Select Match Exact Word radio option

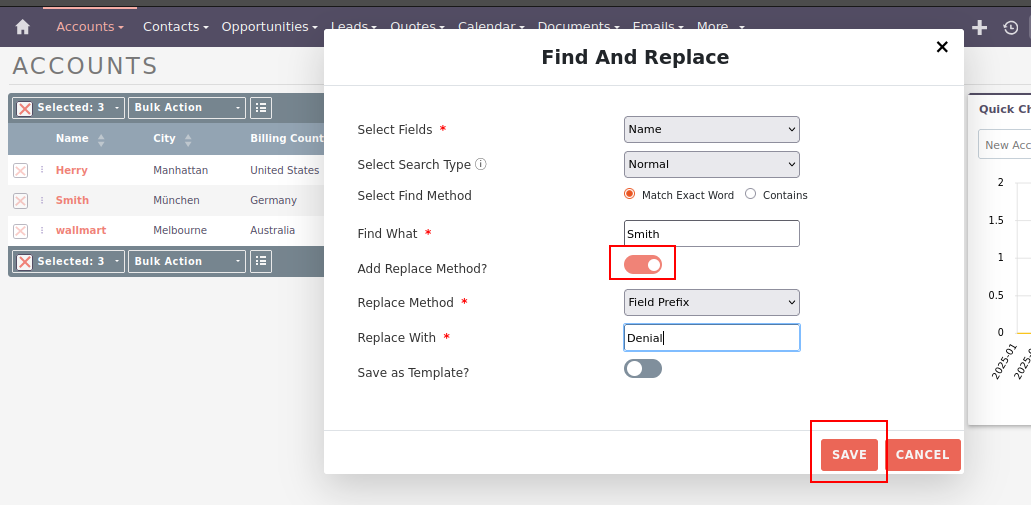click(x=630, y=194)
